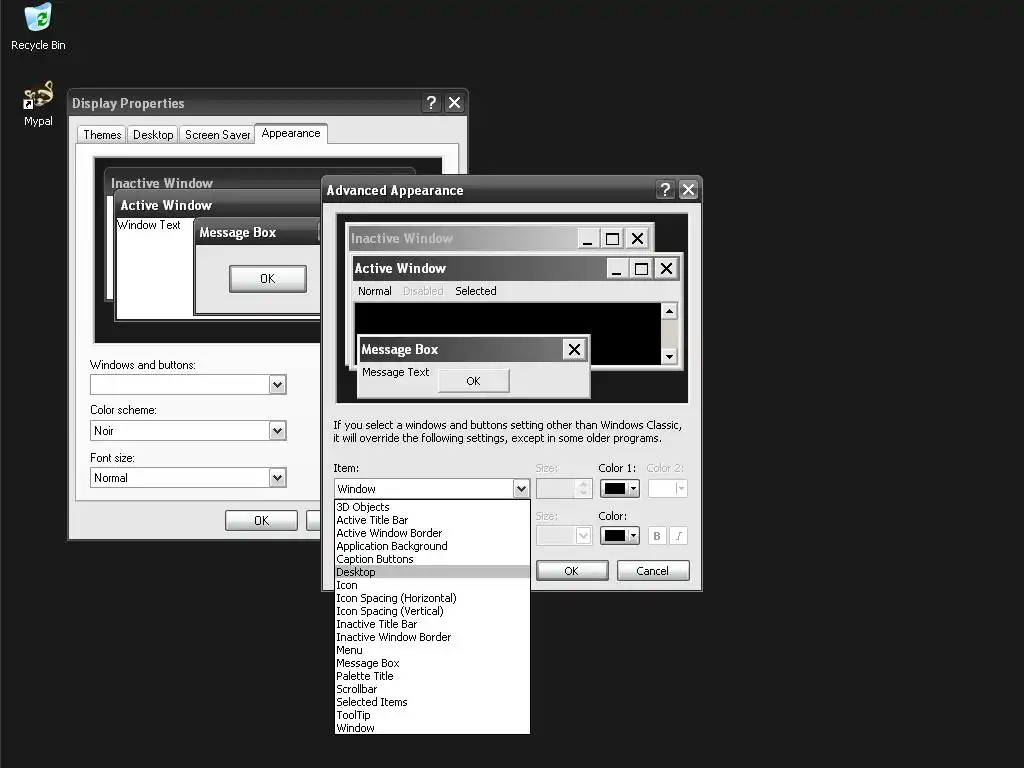1024x768 pixels.
Task: Toggle the italic font button
Action: click(x=679, y=536)
